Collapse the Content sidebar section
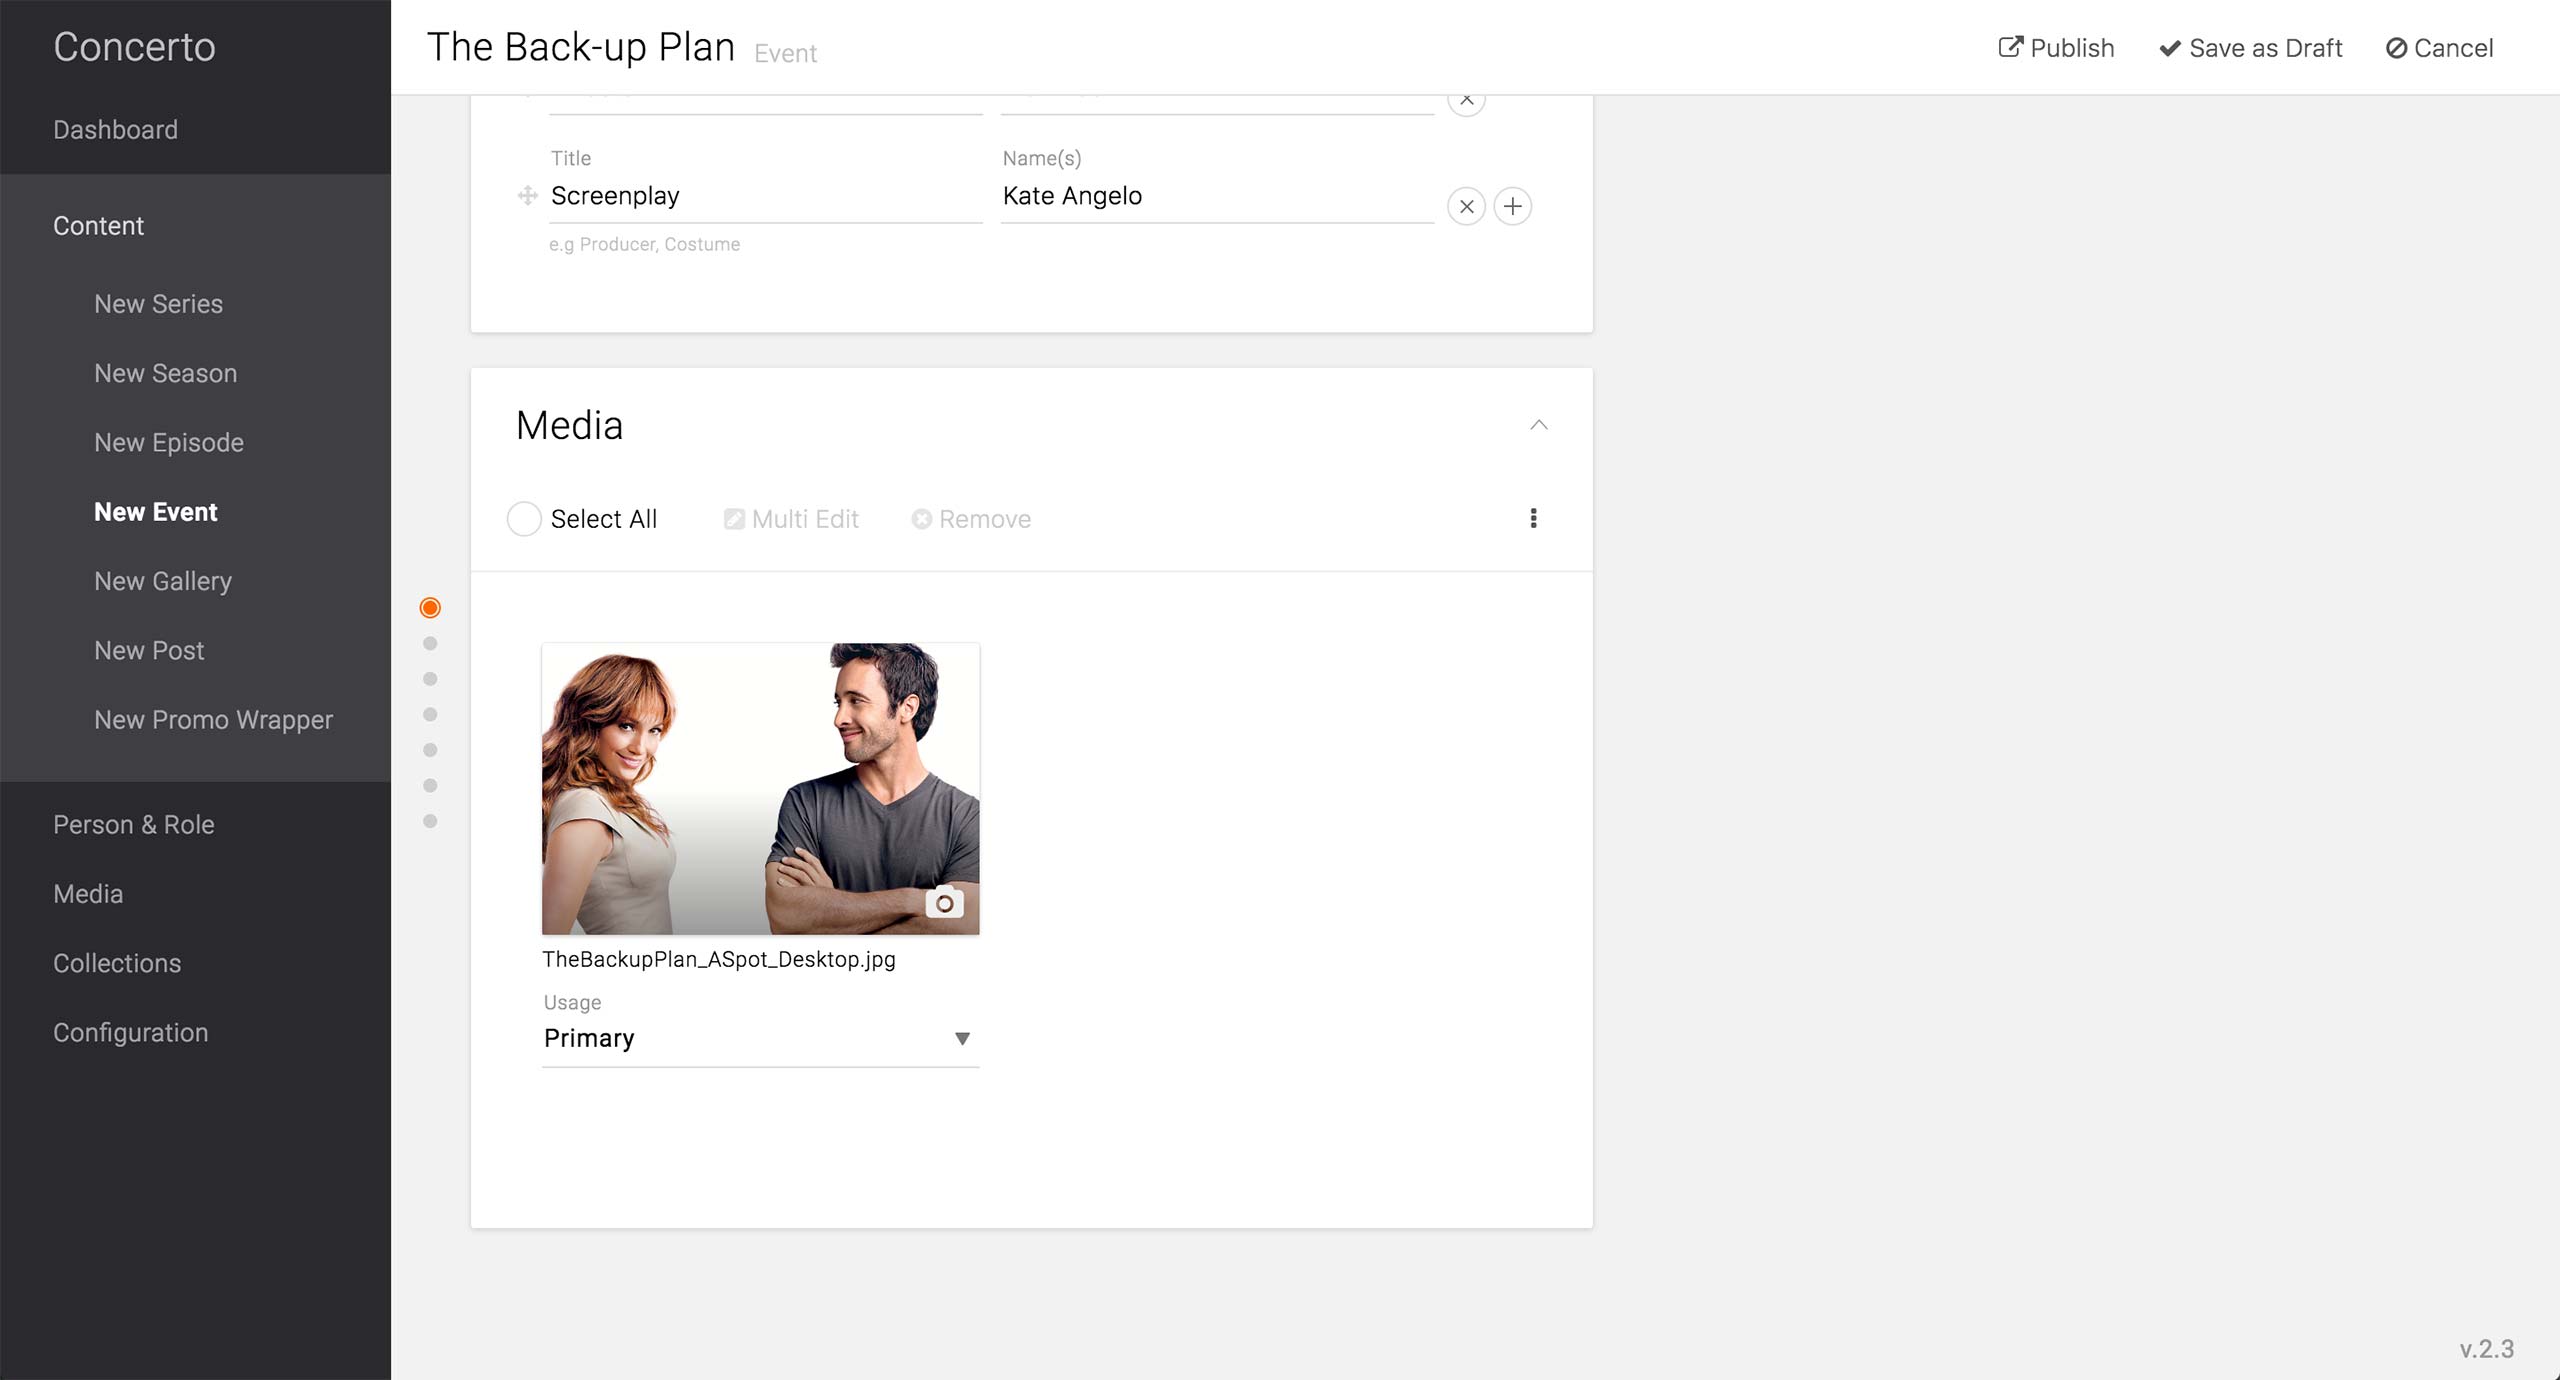Screen dimensions: 2560x1380 tap(98, 226)
